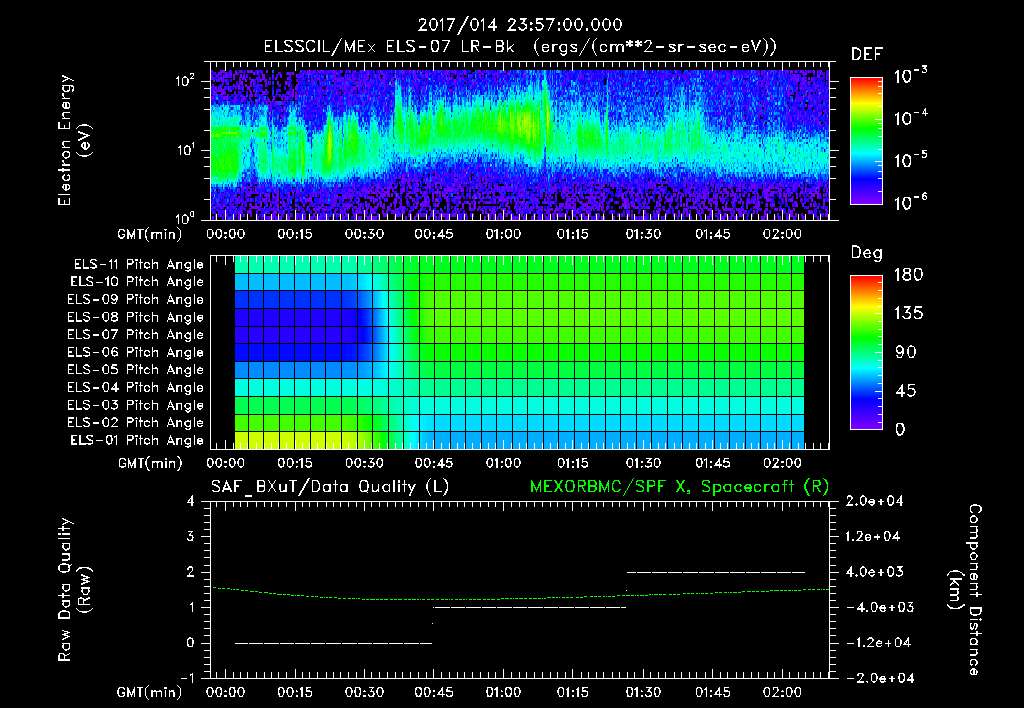Click the Deg pitch angle color bar

click(866, 353)
